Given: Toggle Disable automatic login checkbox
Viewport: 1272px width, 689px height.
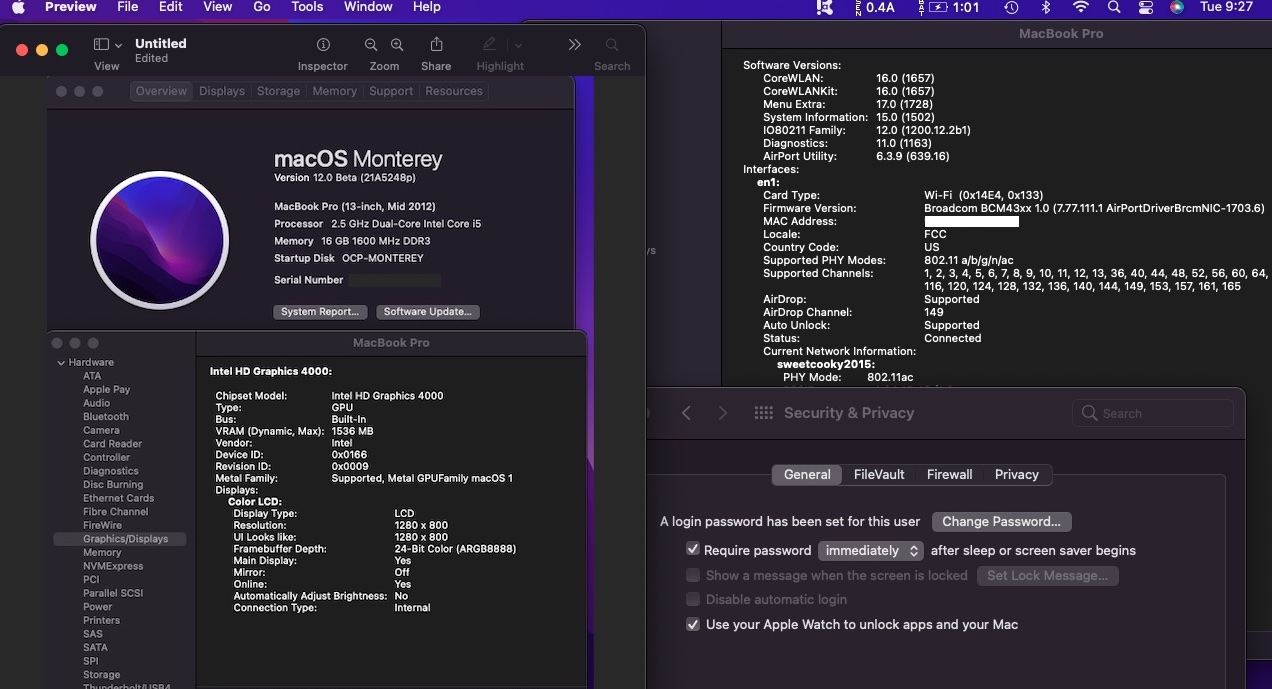Looking at the screenshot, I should (692, 599).
